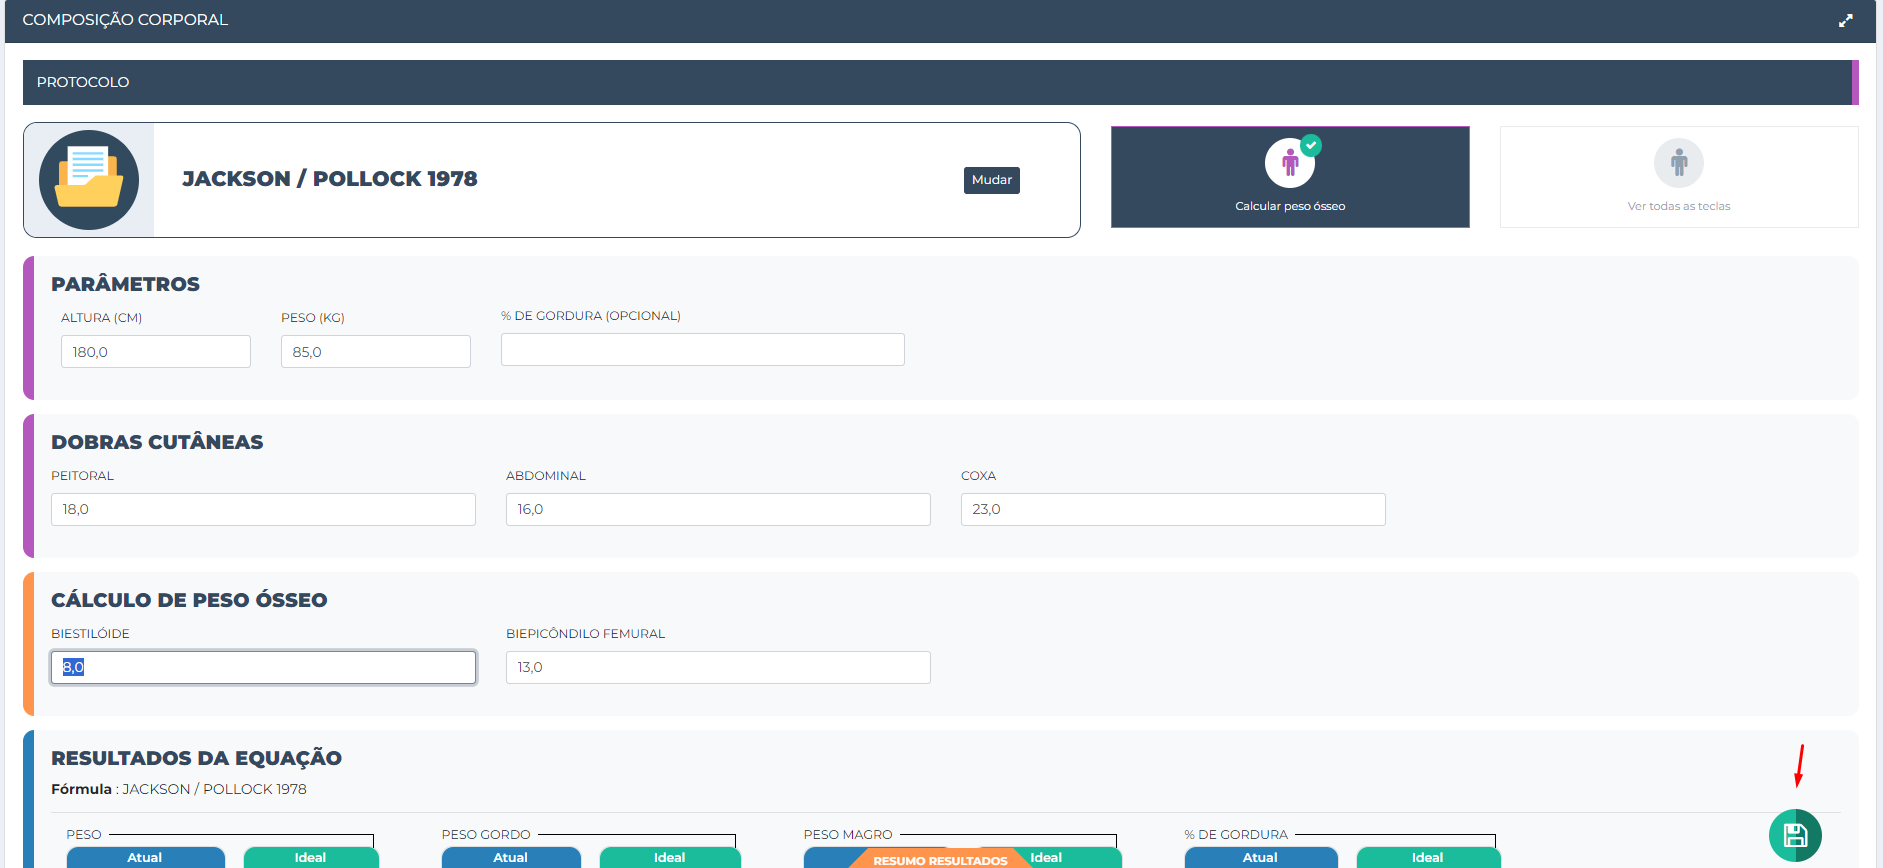Click the Atual header under % de Gordura
The image size is (1883, 868).
pos(1260,857)
